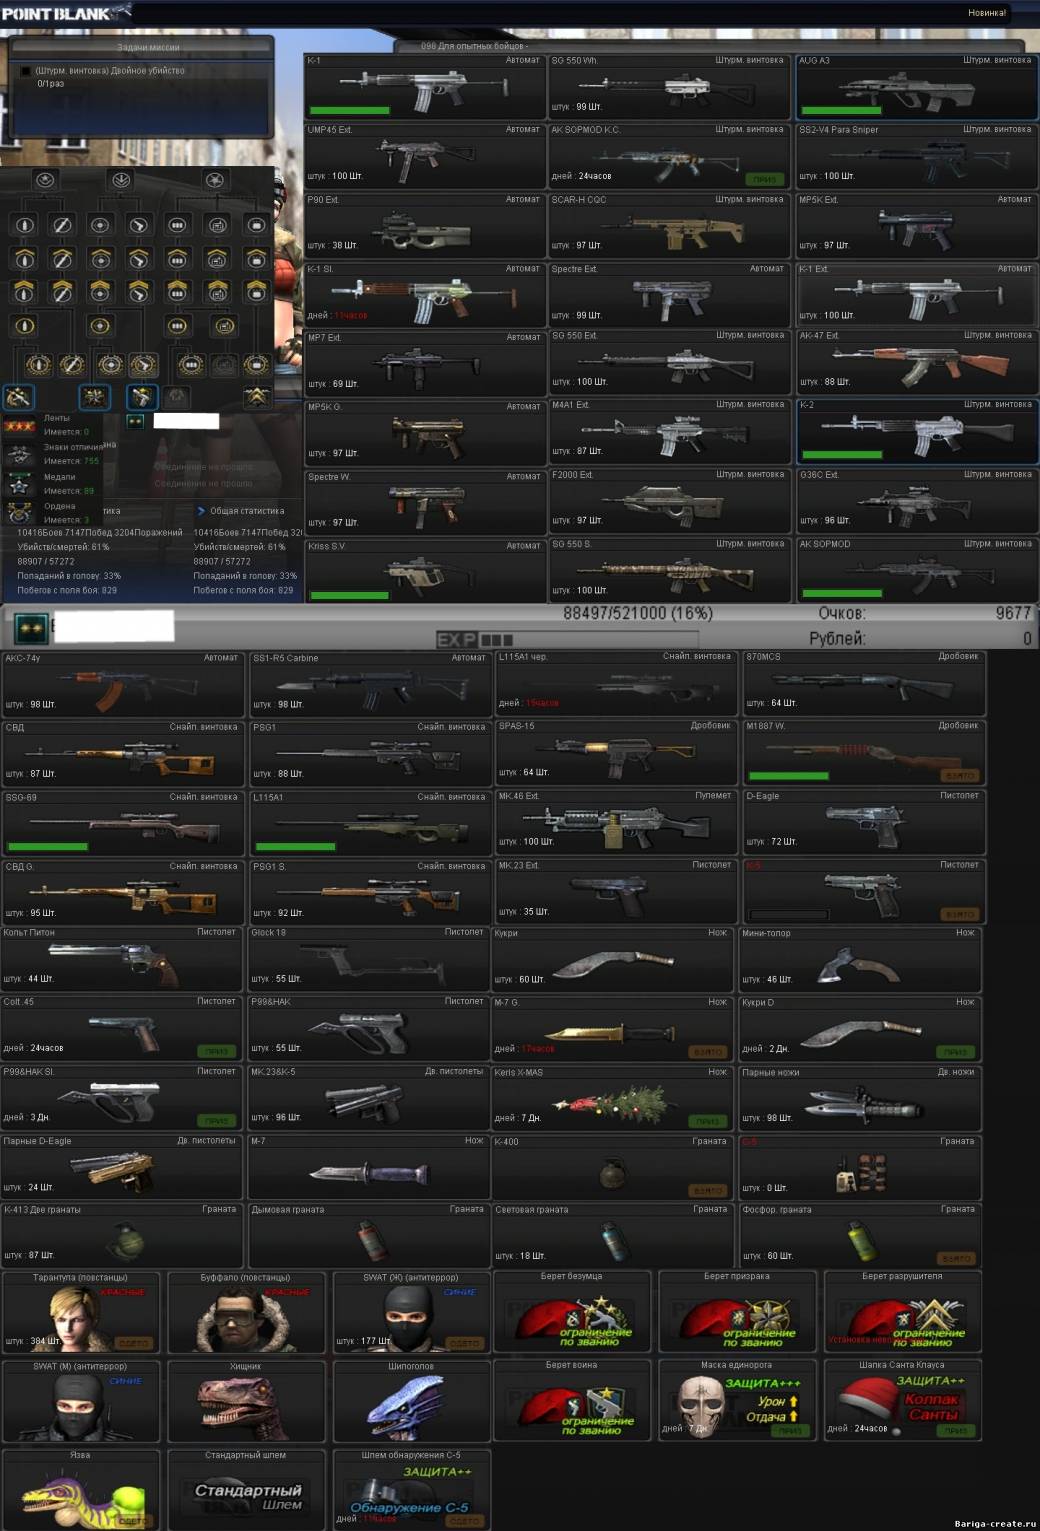
Task: Click the EXP progress bar
Action: pos(566,639)
